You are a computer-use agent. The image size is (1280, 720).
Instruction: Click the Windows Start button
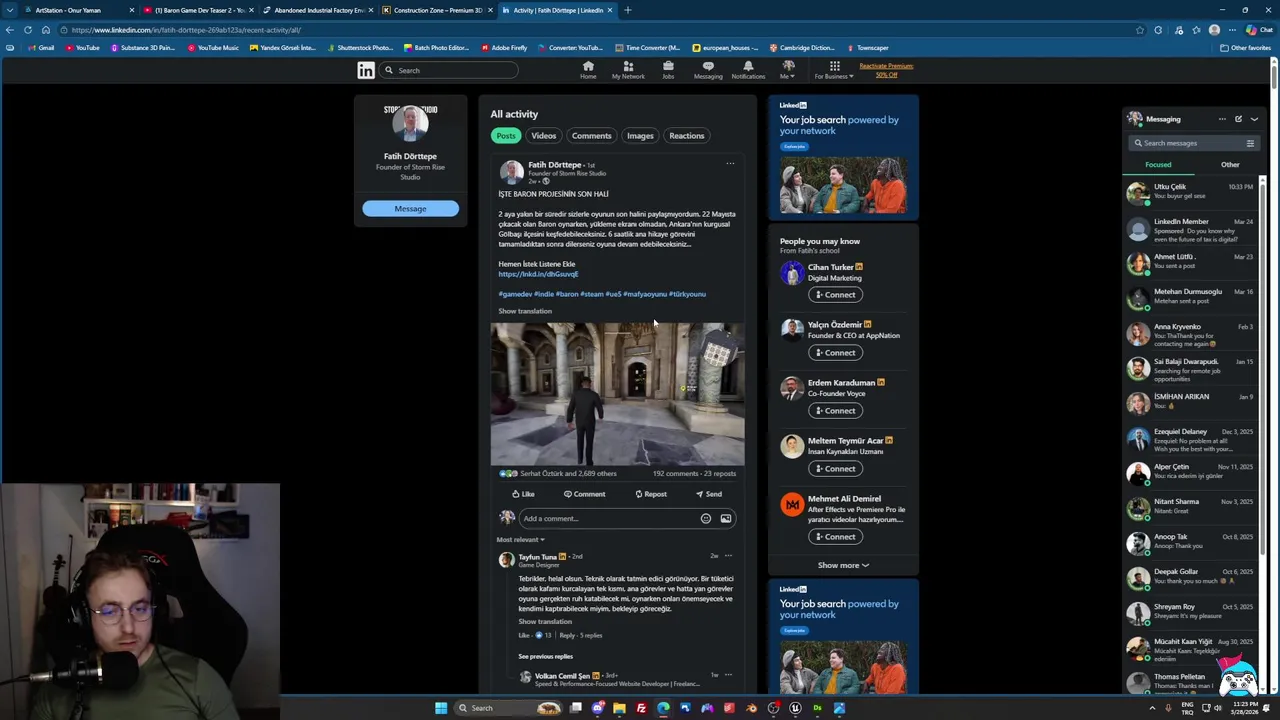[x=441, y=708]
